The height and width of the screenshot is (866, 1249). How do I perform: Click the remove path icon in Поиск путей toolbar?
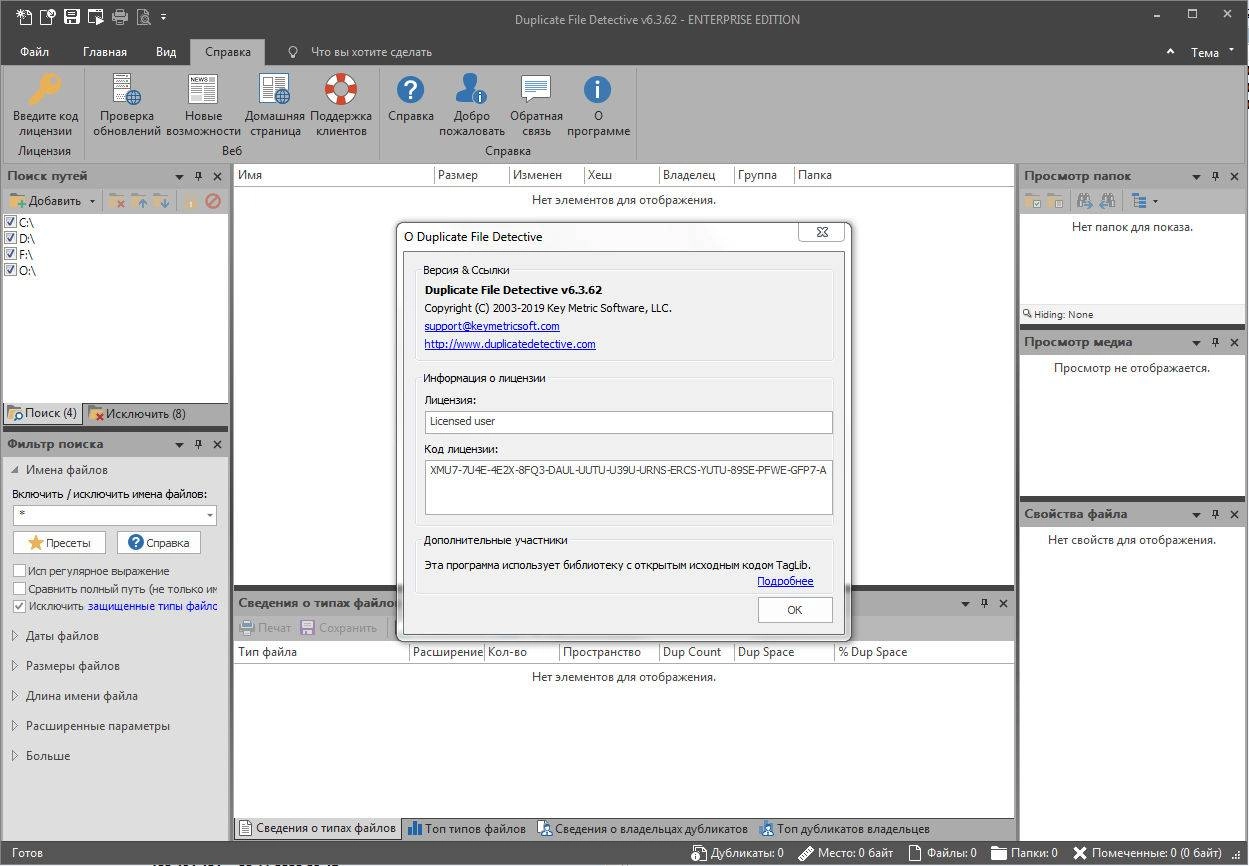pos(117,201)
